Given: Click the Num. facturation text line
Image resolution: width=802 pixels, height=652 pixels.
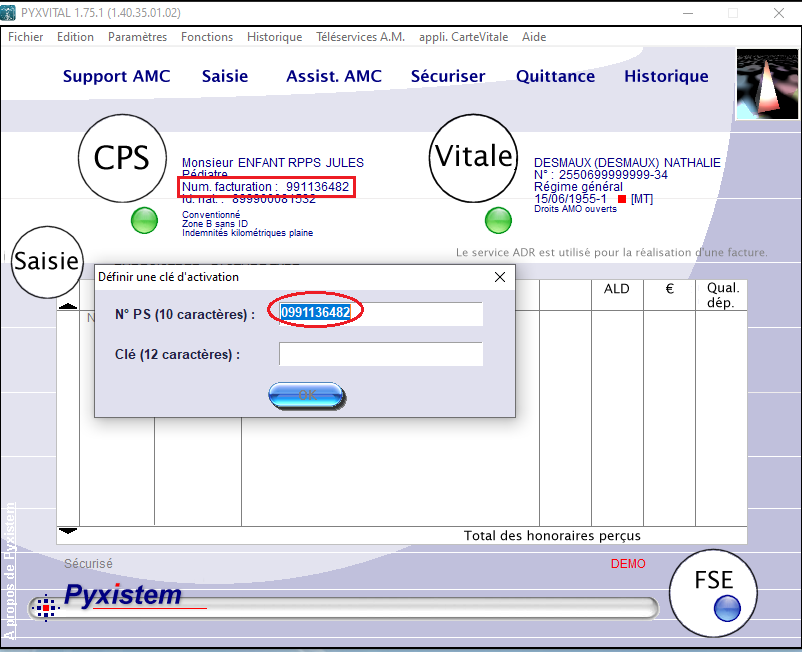Looking at the screenshot, I should coord(265,187).
